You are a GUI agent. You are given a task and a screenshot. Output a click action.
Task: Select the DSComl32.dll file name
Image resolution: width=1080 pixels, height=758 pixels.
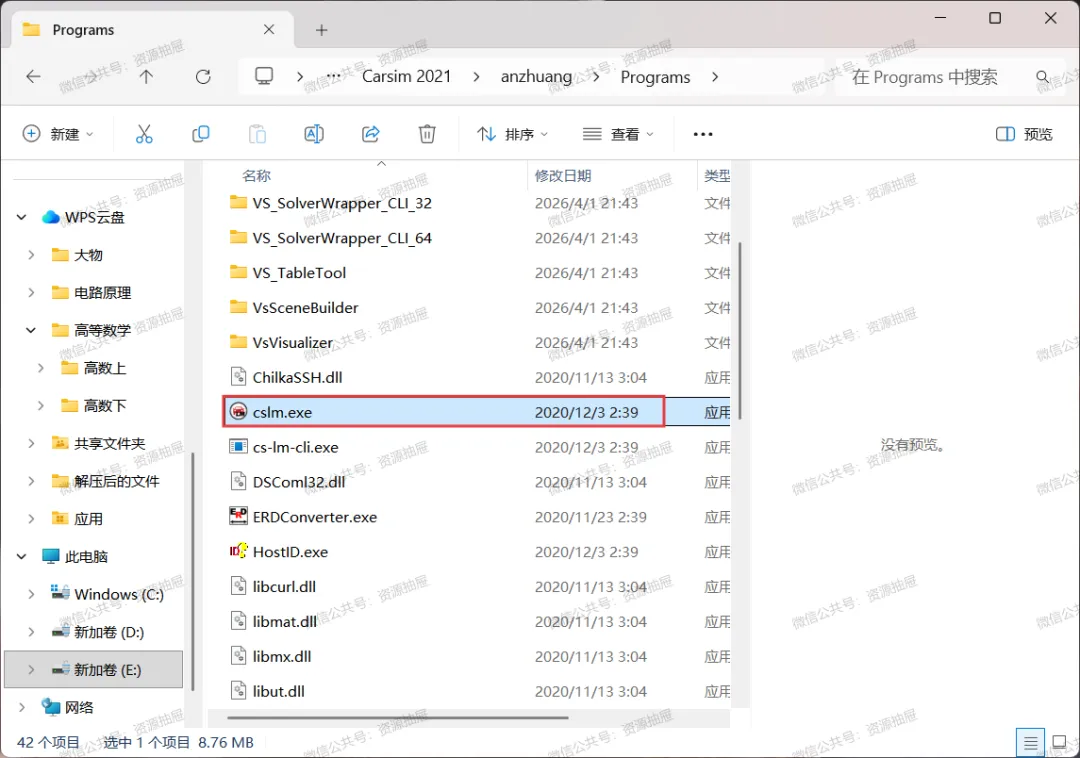click(x=299, y=482)
